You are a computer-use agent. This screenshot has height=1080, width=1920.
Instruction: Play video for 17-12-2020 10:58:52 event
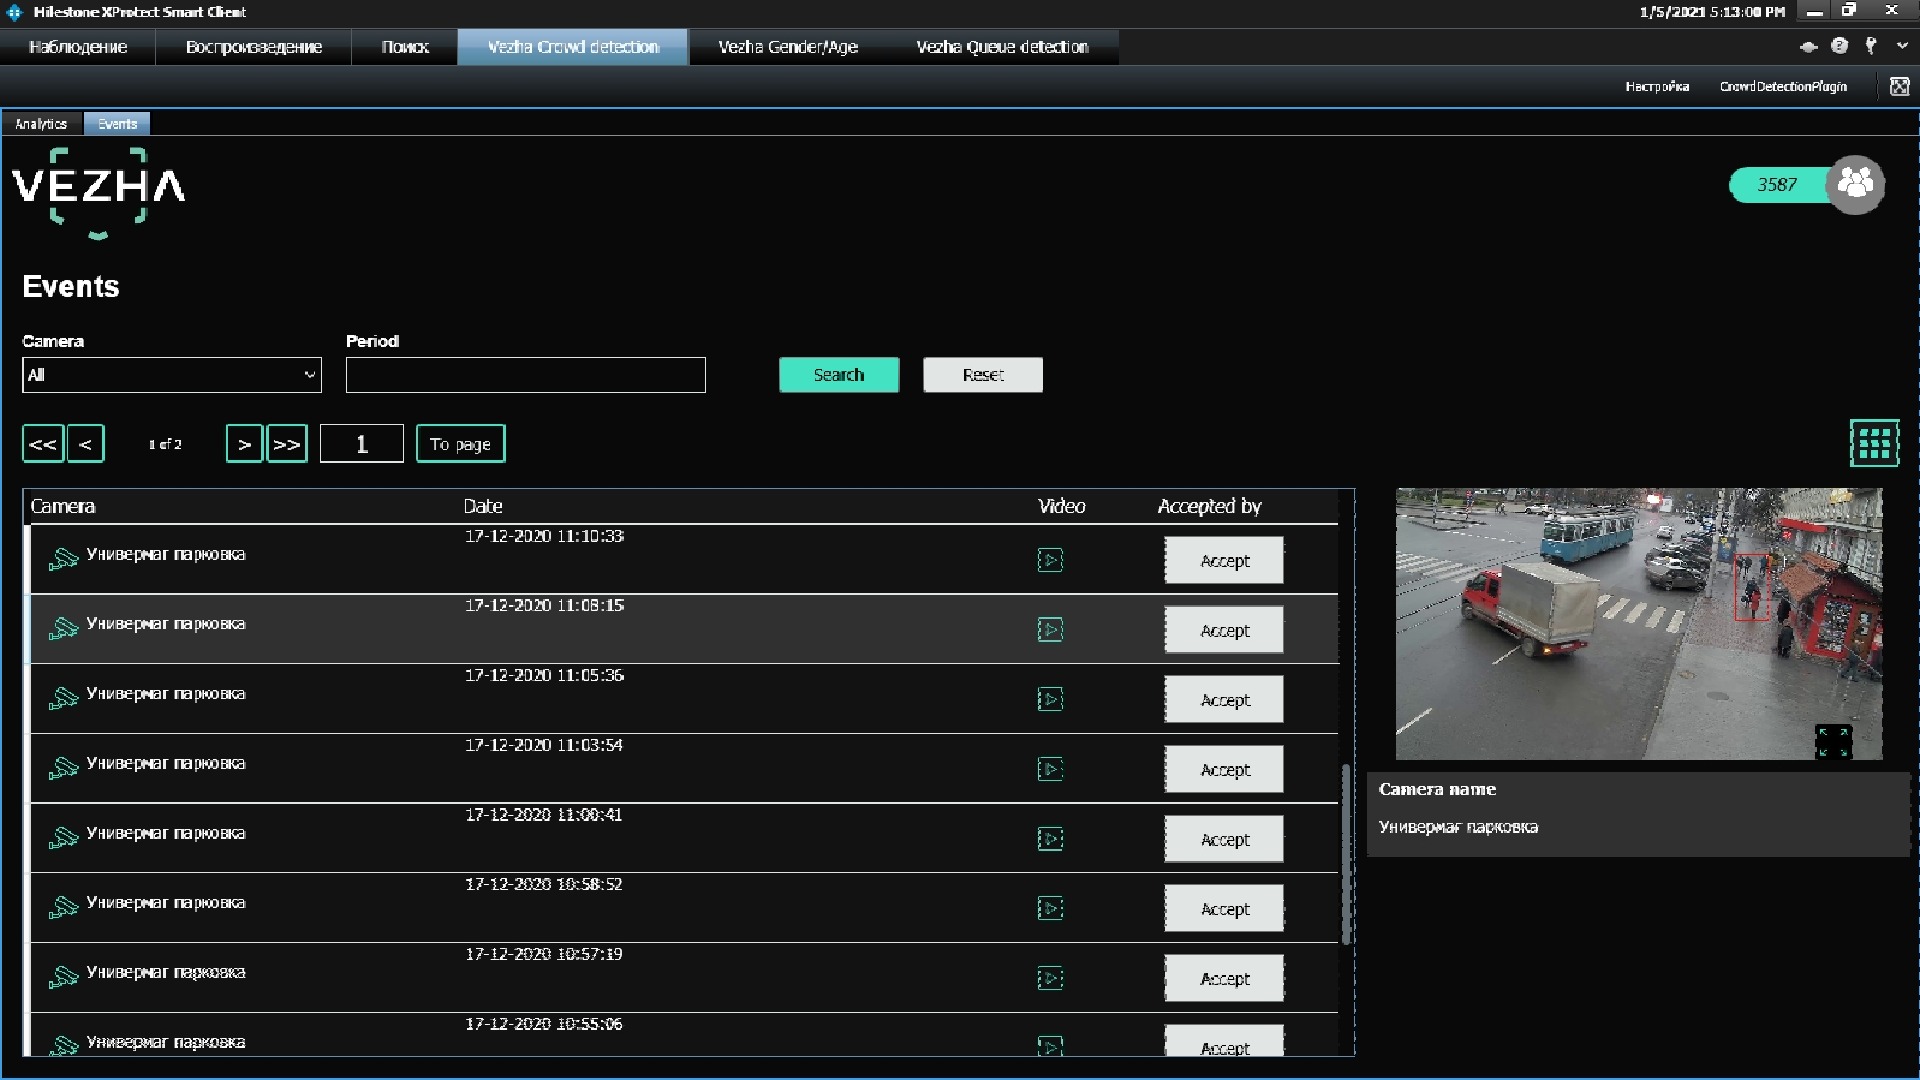click(x=1050, y=908)
